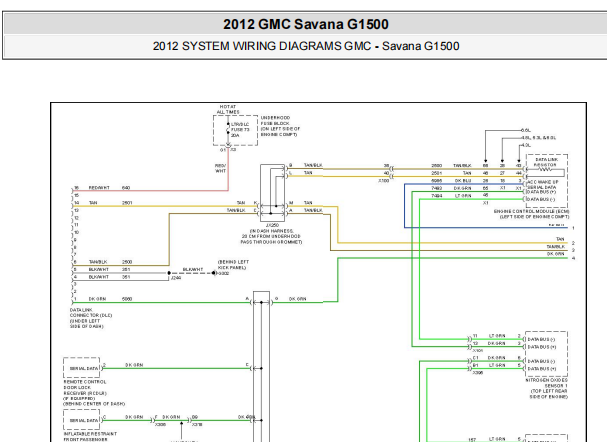
Task: Click the 'UNDERHOOD FUSE BLOCK' label
Action: (x=275, y=120)
